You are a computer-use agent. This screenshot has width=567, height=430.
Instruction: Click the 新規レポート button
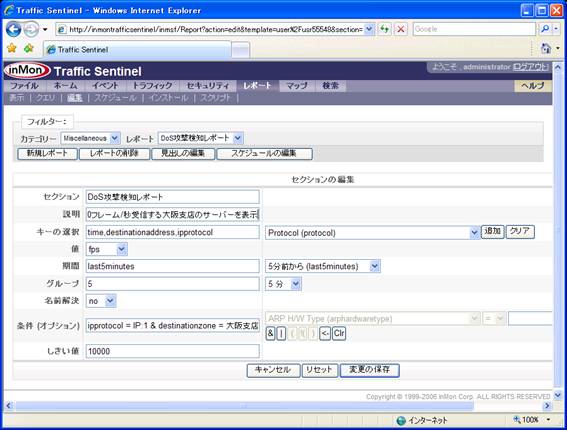pyautogui.click(x=47, y=153)
